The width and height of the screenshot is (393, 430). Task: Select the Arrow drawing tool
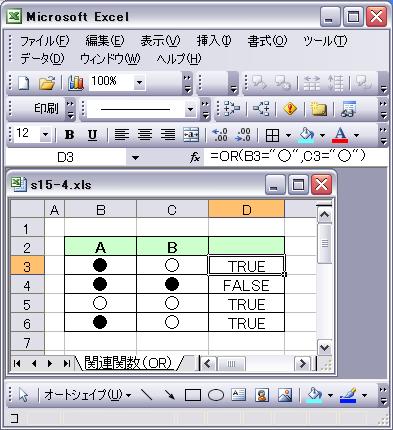(x=170, y=395)
